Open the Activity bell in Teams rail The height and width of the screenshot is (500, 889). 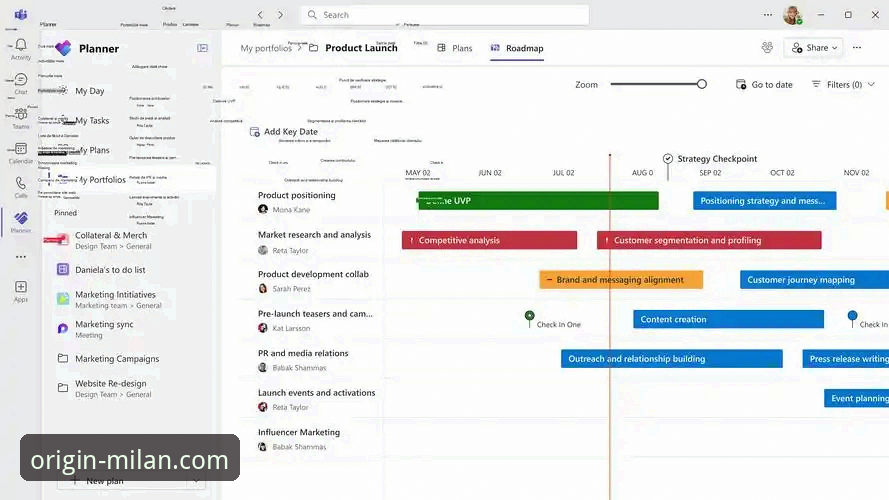(21, 49)
